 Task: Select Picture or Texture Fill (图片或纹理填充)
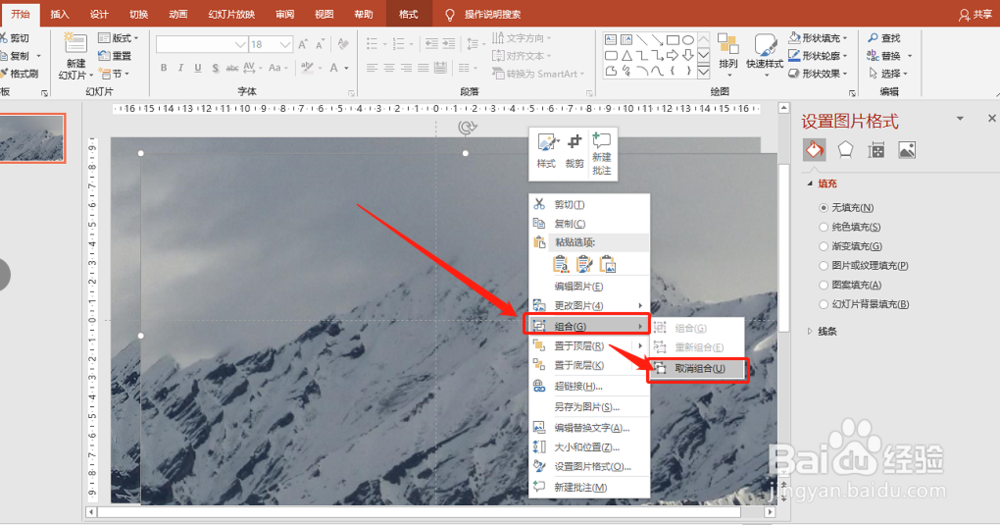[823, 265]
